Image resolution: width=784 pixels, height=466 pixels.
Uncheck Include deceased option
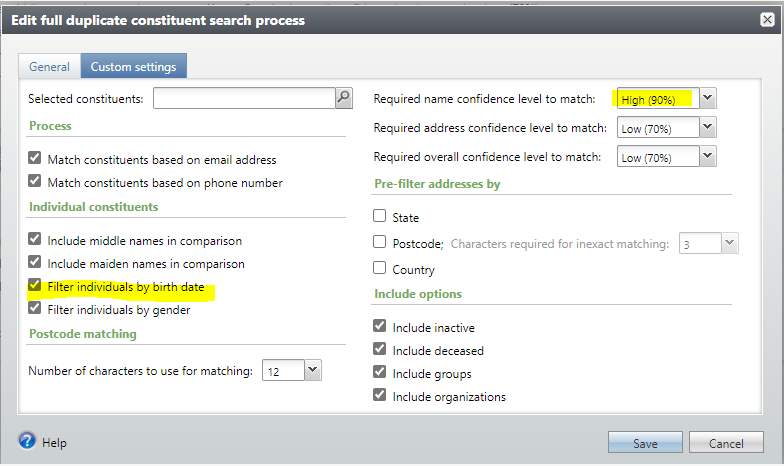(380, 350)
